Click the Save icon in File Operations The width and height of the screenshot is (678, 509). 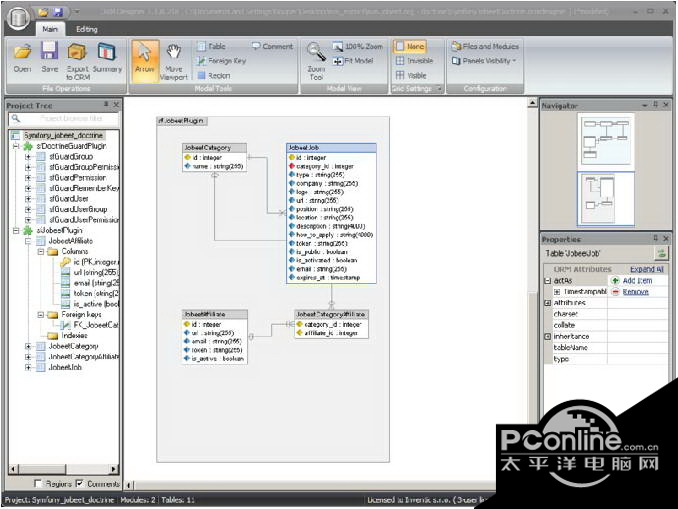pyautogui.click(x=50, y=57)
